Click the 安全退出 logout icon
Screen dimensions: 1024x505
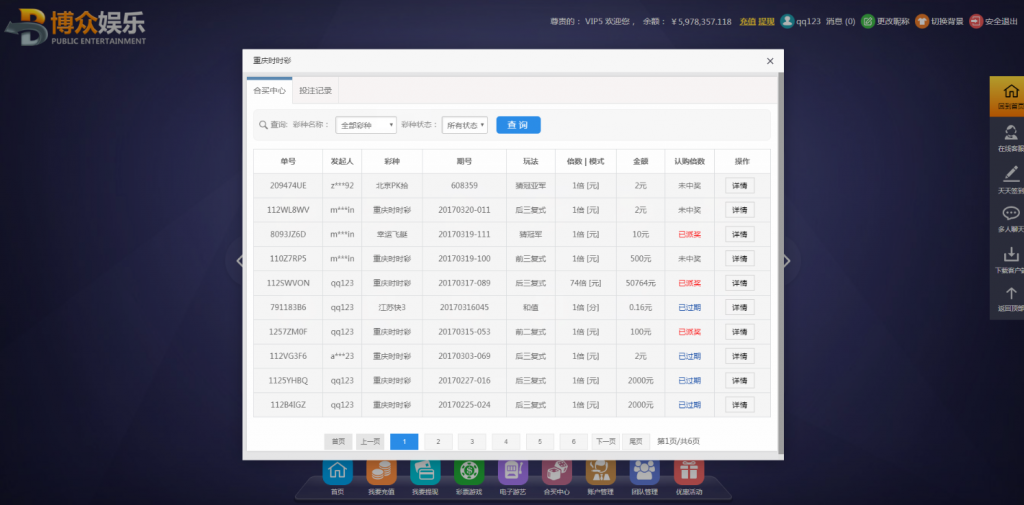976,21
